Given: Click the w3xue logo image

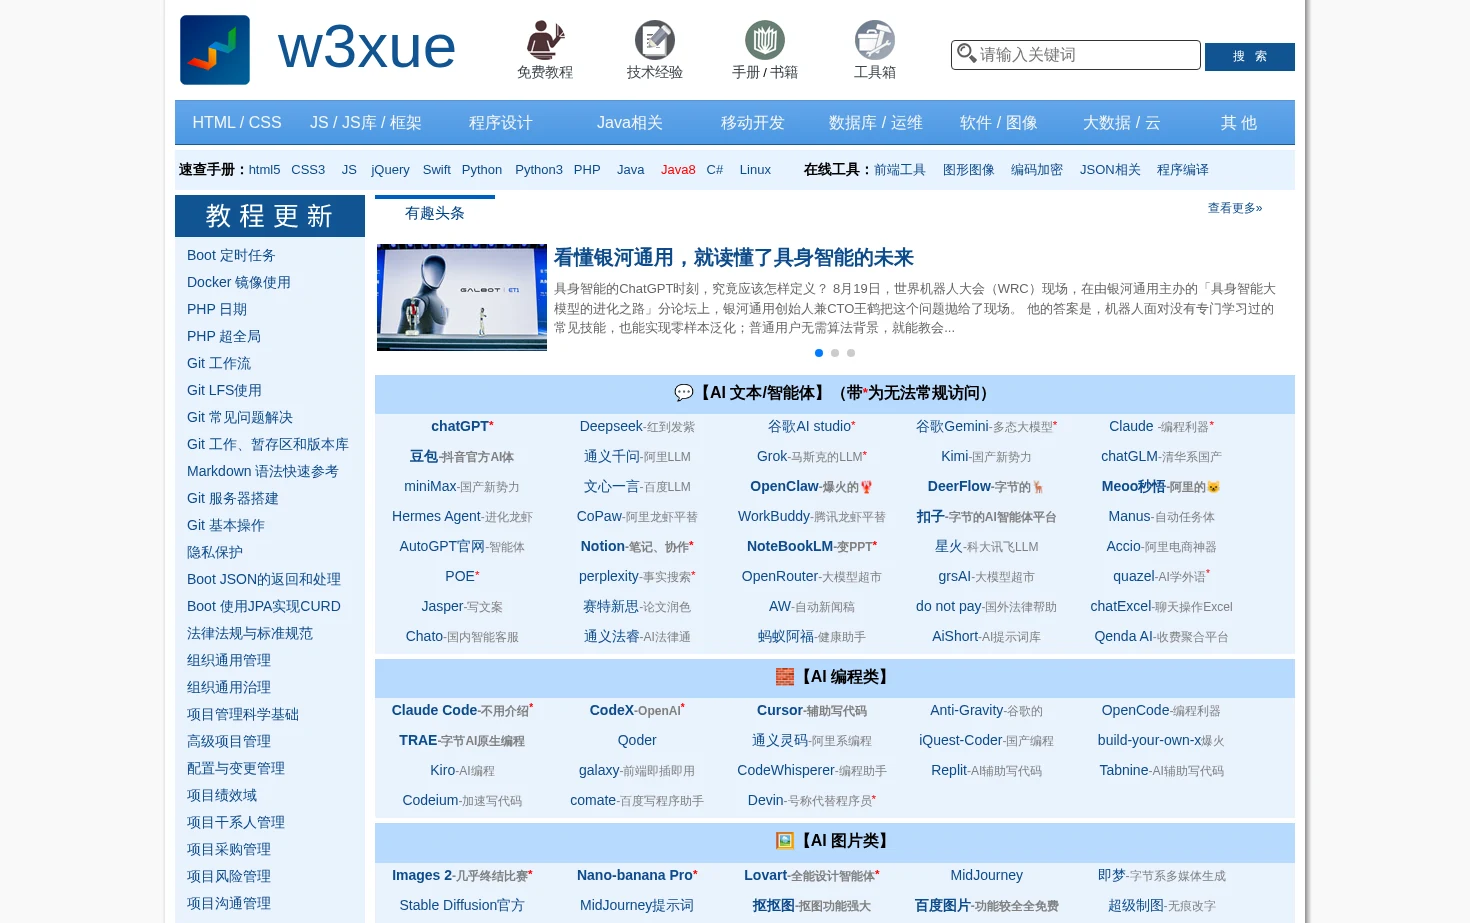Looking at the screenshot, I should click(215, 50).
